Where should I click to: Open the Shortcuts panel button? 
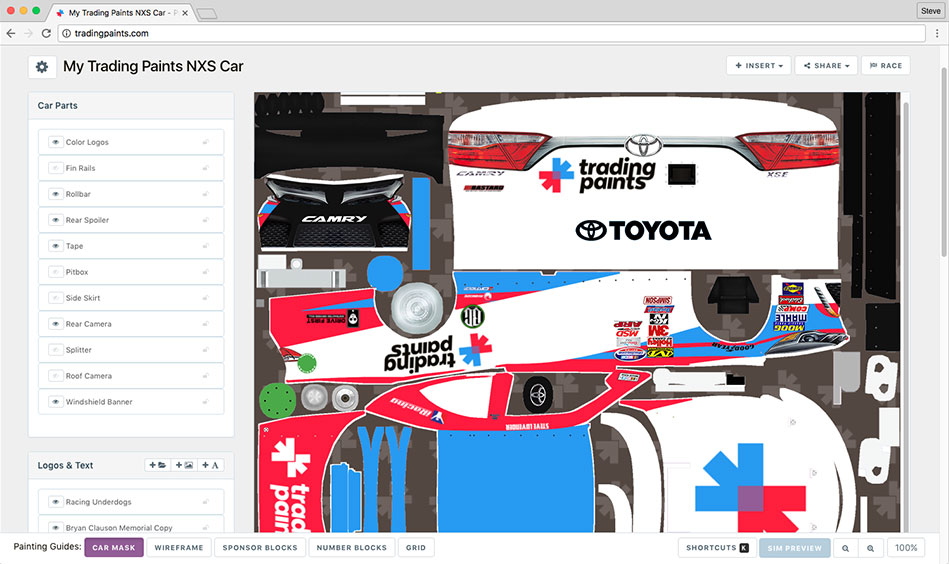click(717, 548)
